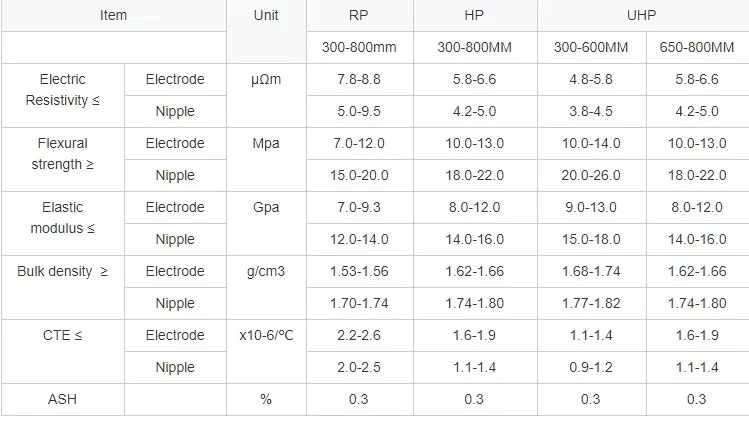Click the UHP column header
Viewport: 749px width, 422px height.
coord(641,16)
